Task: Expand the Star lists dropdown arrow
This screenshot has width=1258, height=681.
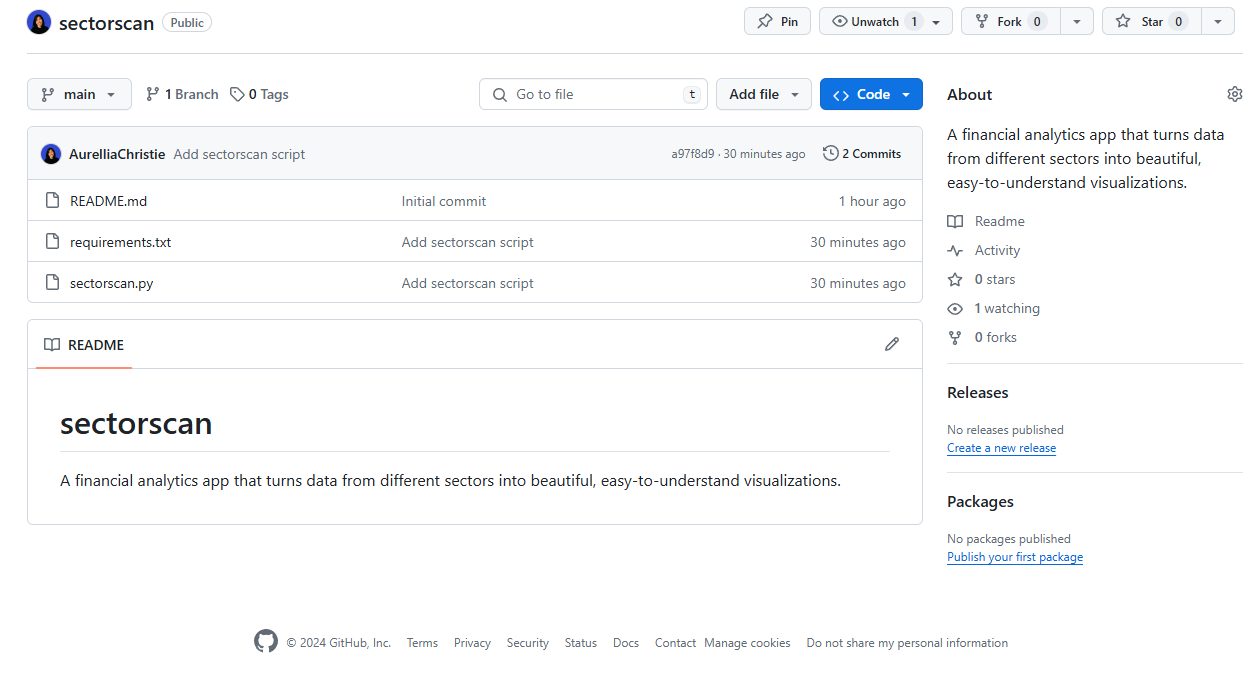Action: point(1217,21)
